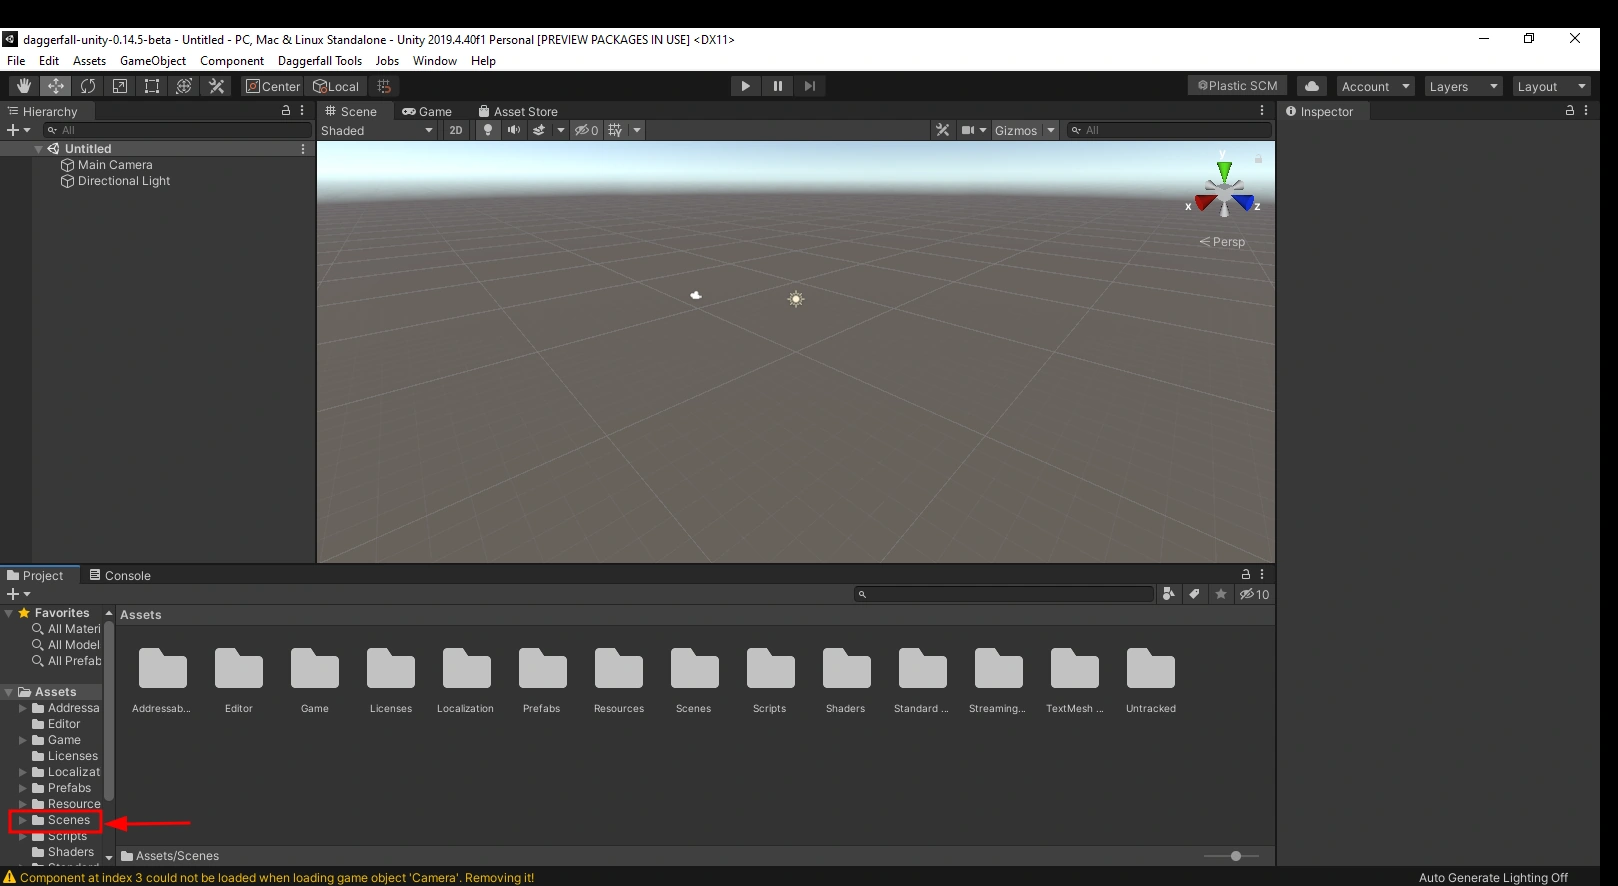Toggle the Center pivot button

coord(272,86)
